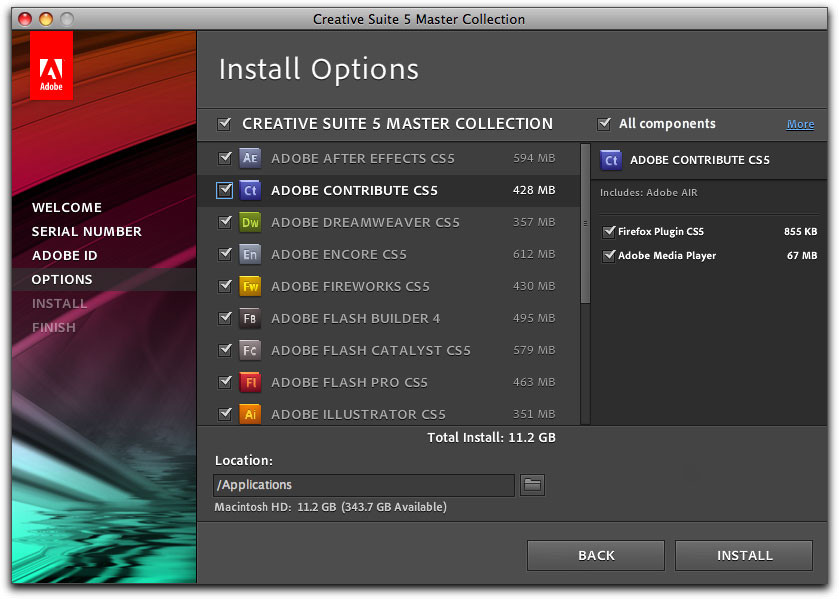
Task: Click the Flash Pro Fl icon
Action: point(250,382)
